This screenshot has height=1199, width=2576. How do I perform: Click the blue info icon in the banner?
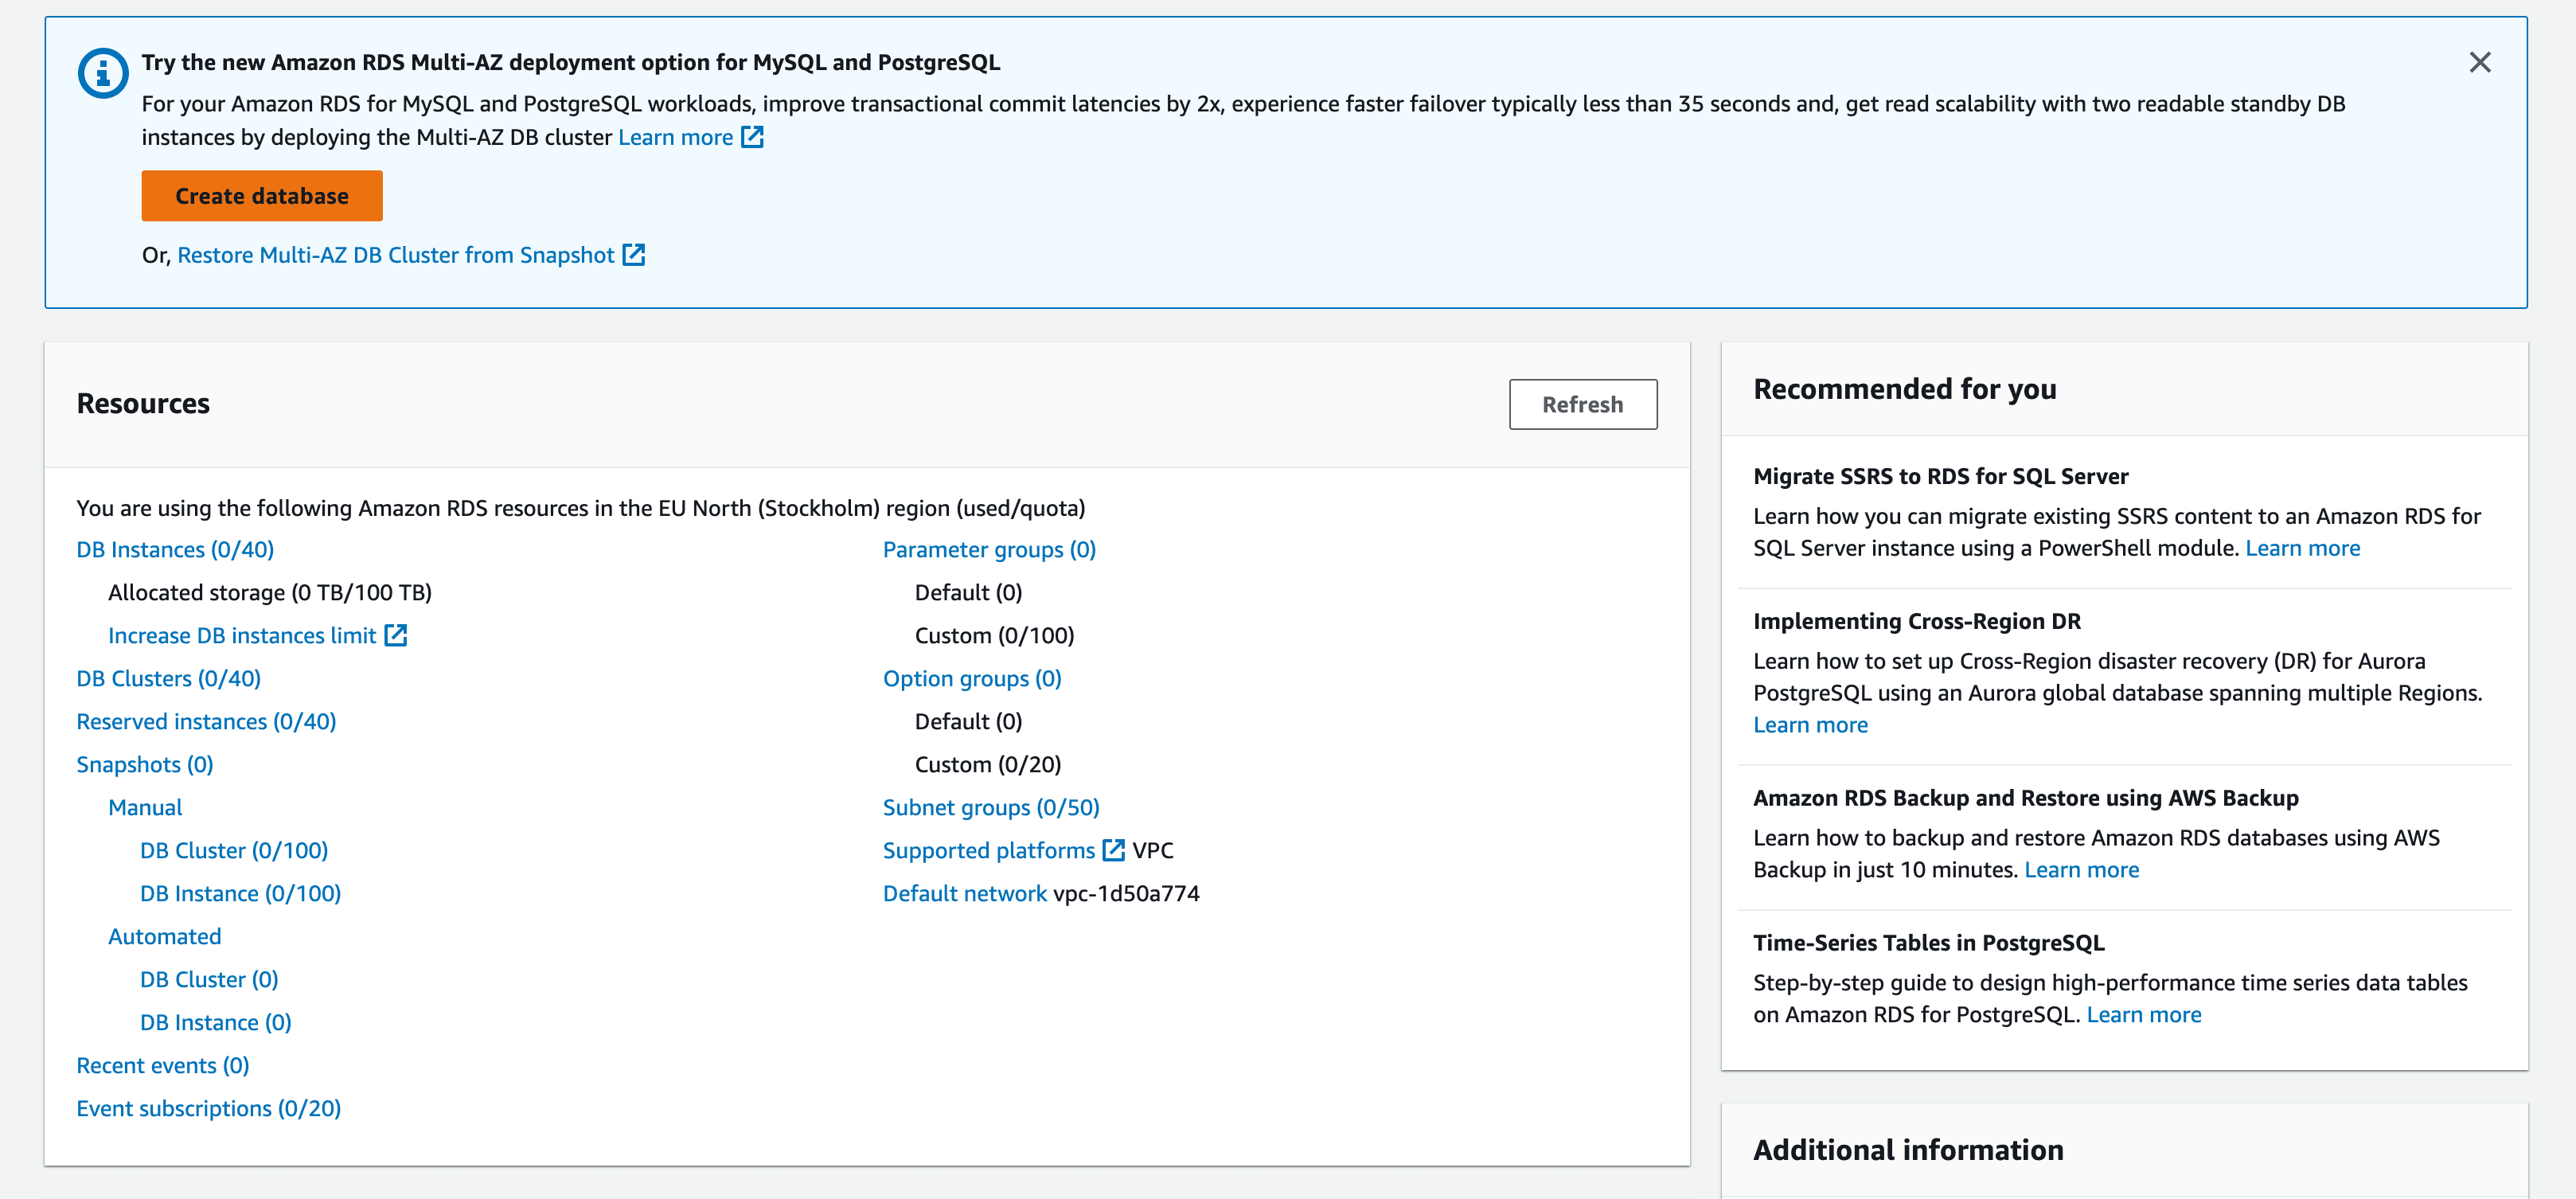[x=103, y=73]
